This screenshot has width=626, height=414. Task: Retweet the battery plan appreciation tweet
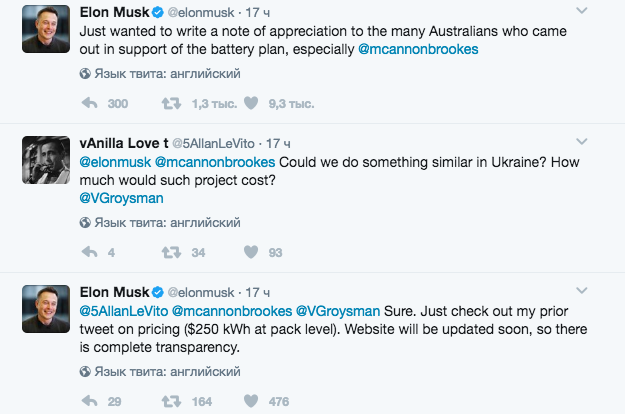171,103
